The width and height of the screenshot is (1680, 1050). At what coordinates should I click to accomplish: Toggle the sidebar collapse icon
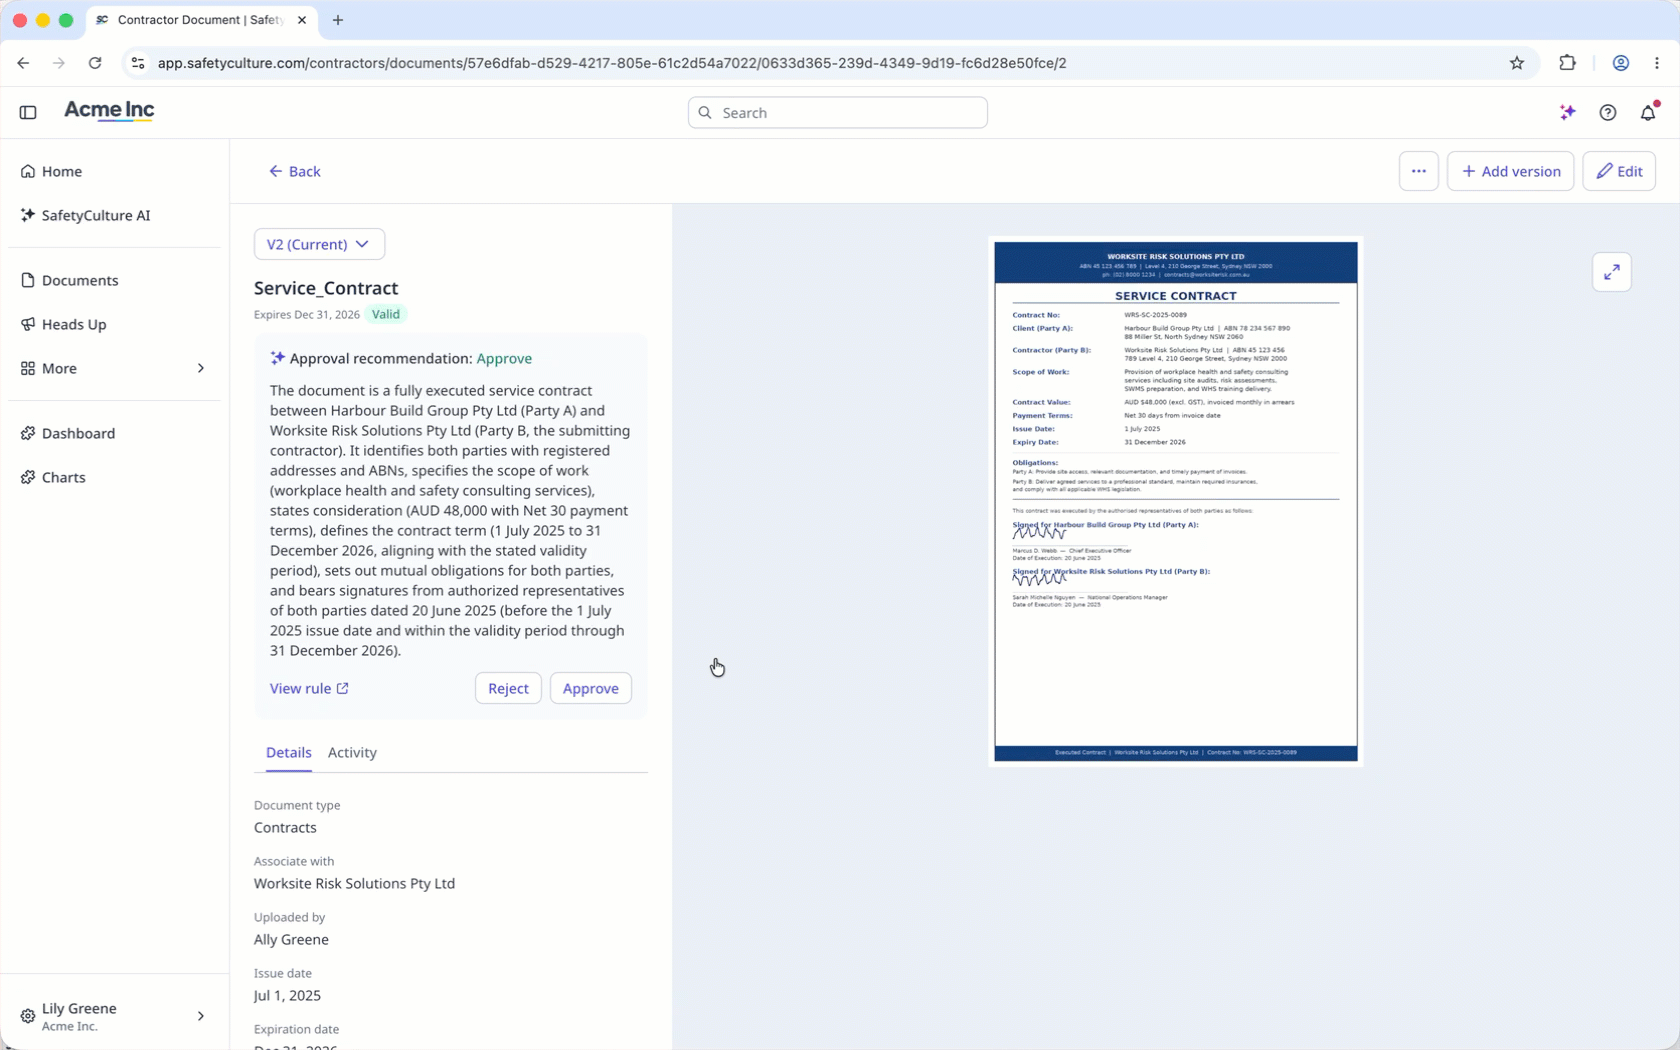(28, 112)
